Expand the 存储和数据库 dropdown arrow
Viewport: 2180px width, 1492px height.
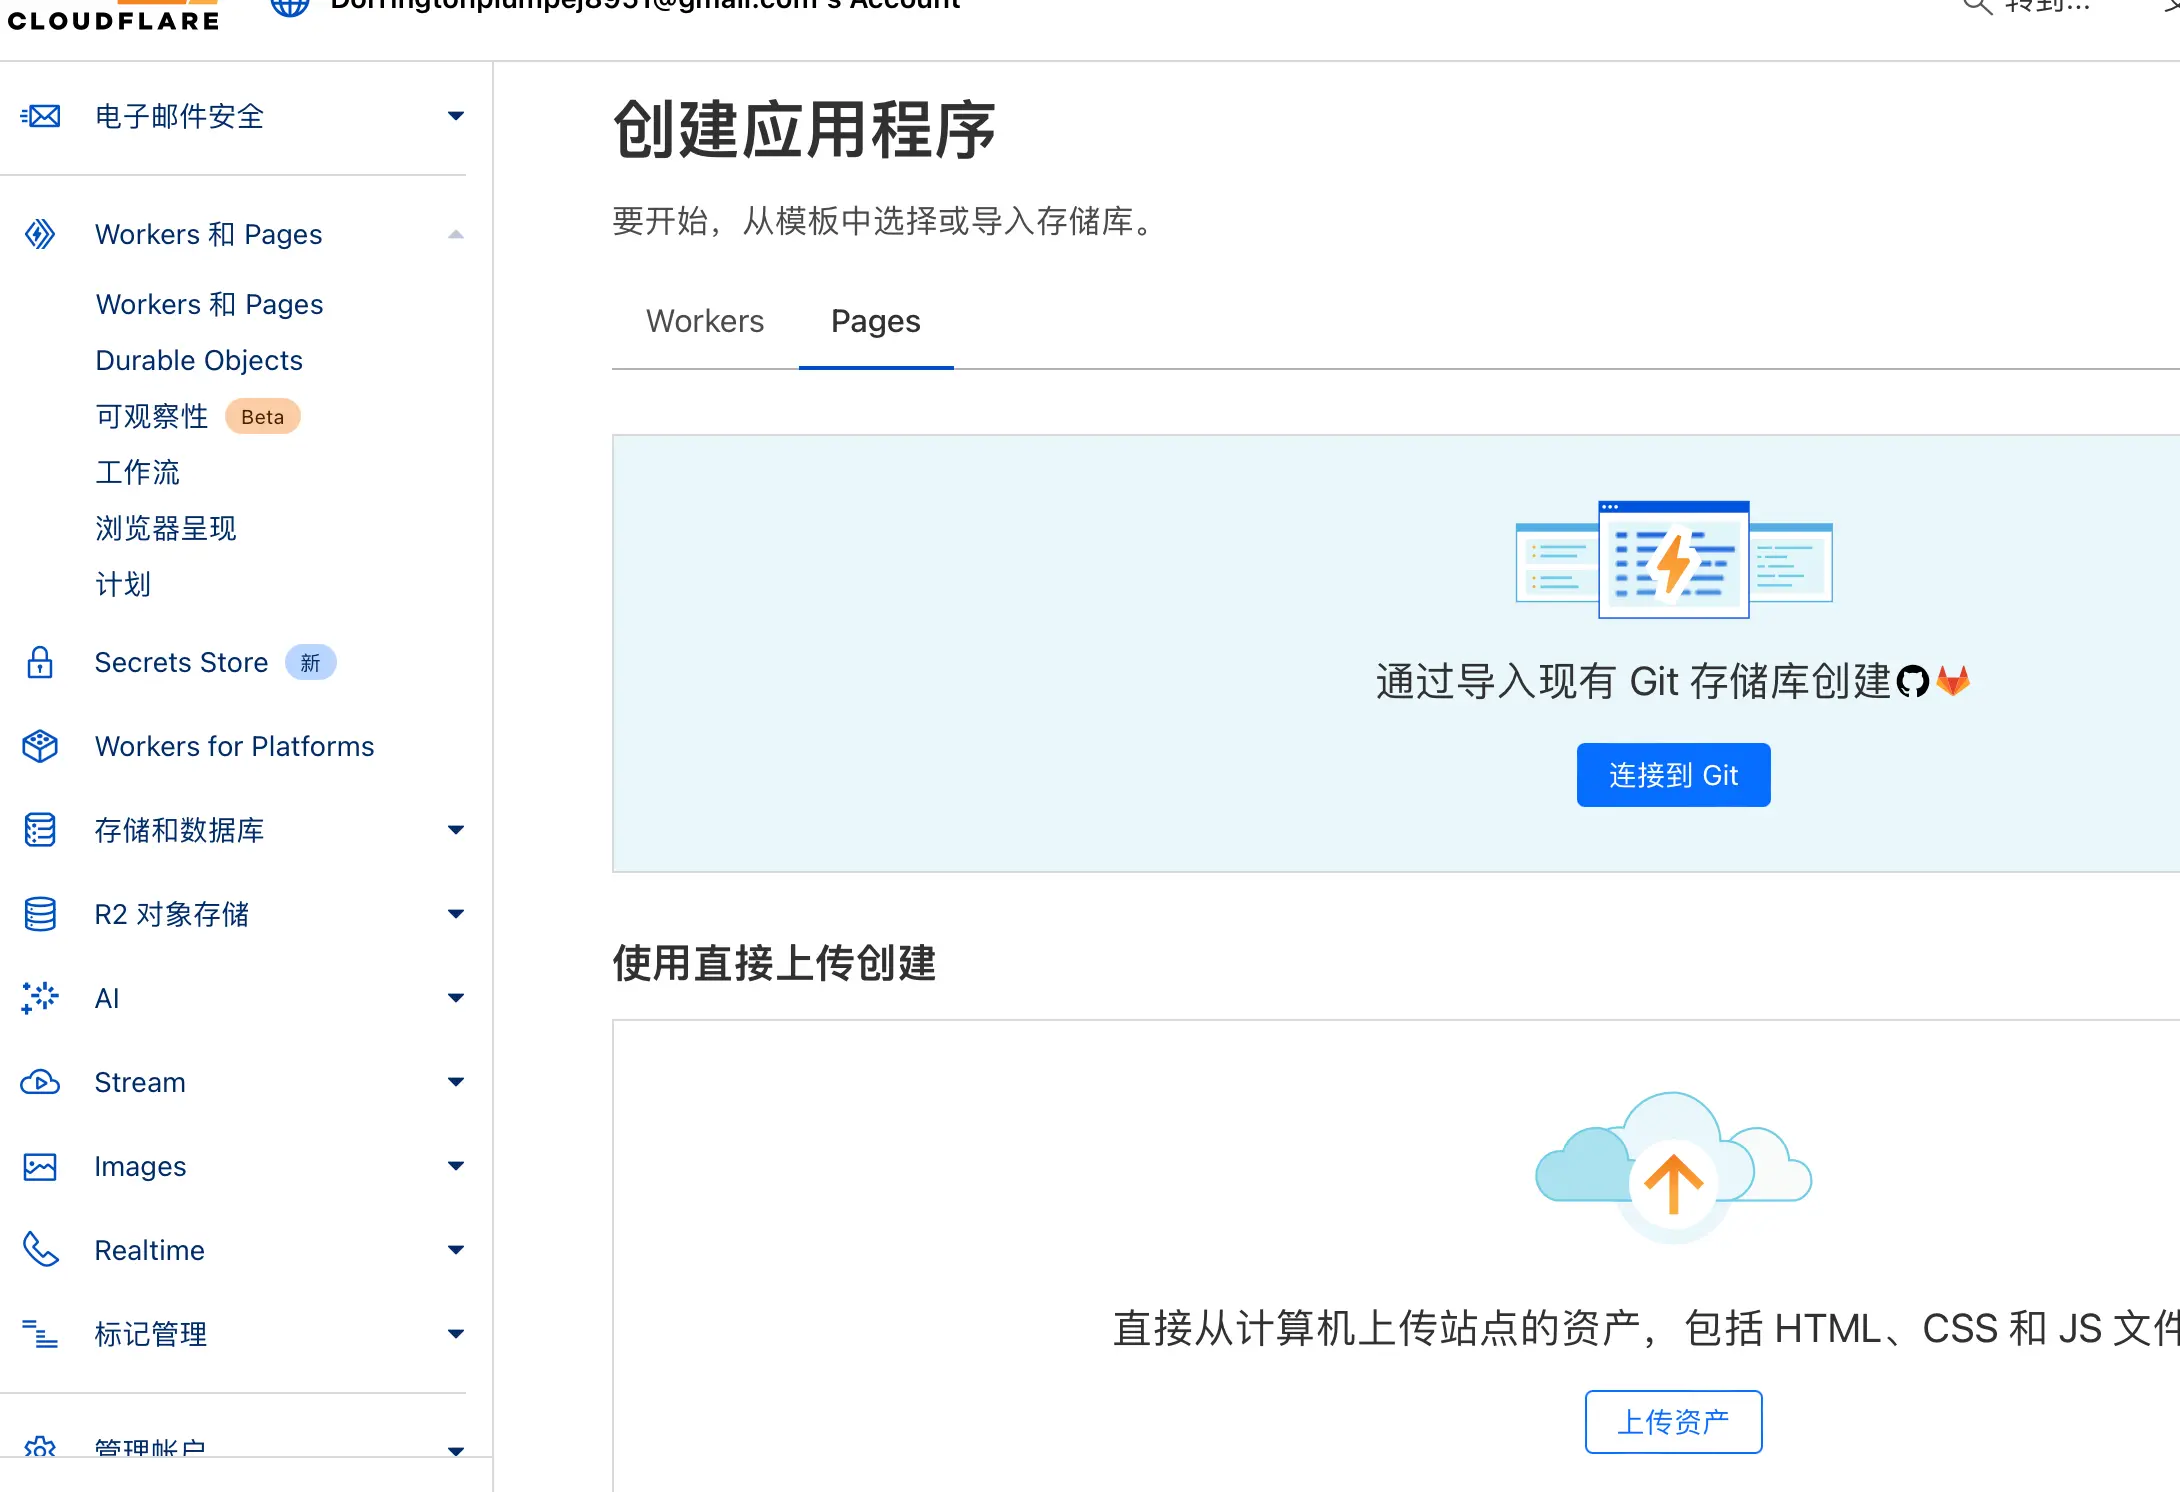pyautogui.click(x=456, y=830)
